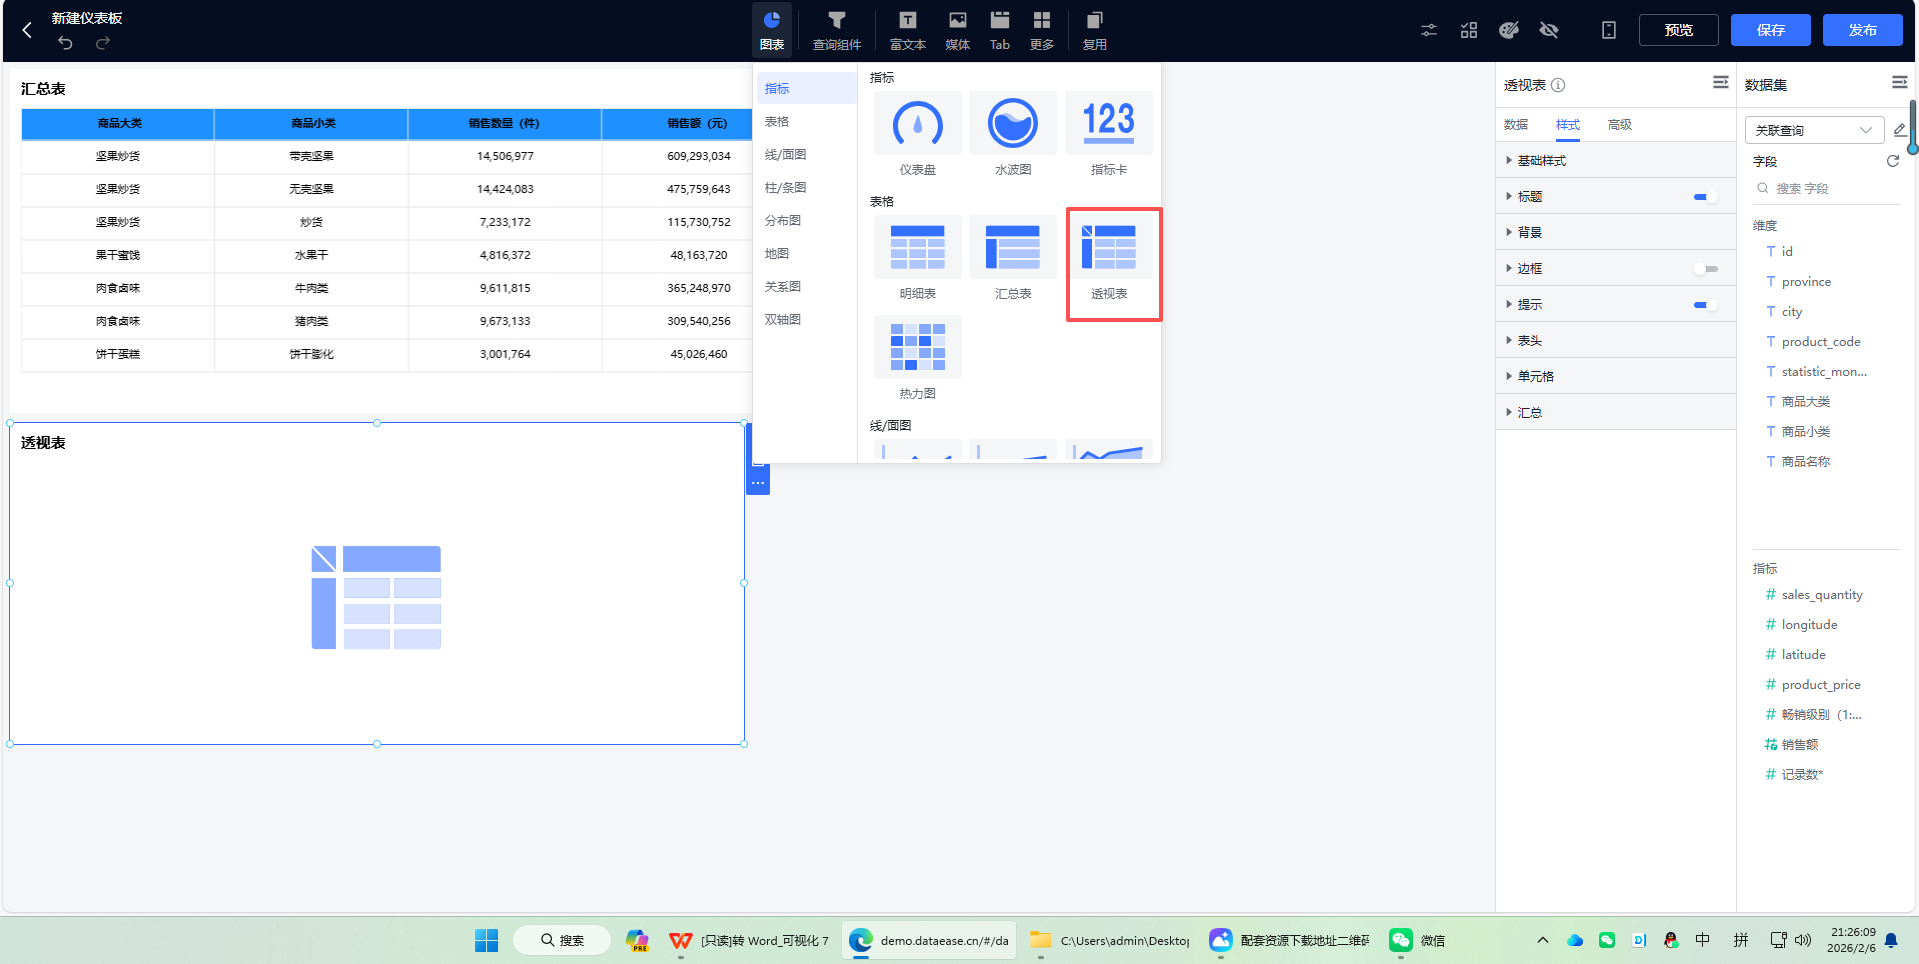Click the 商品大类 column header
1919x964 pixels.
click(118, 123)
